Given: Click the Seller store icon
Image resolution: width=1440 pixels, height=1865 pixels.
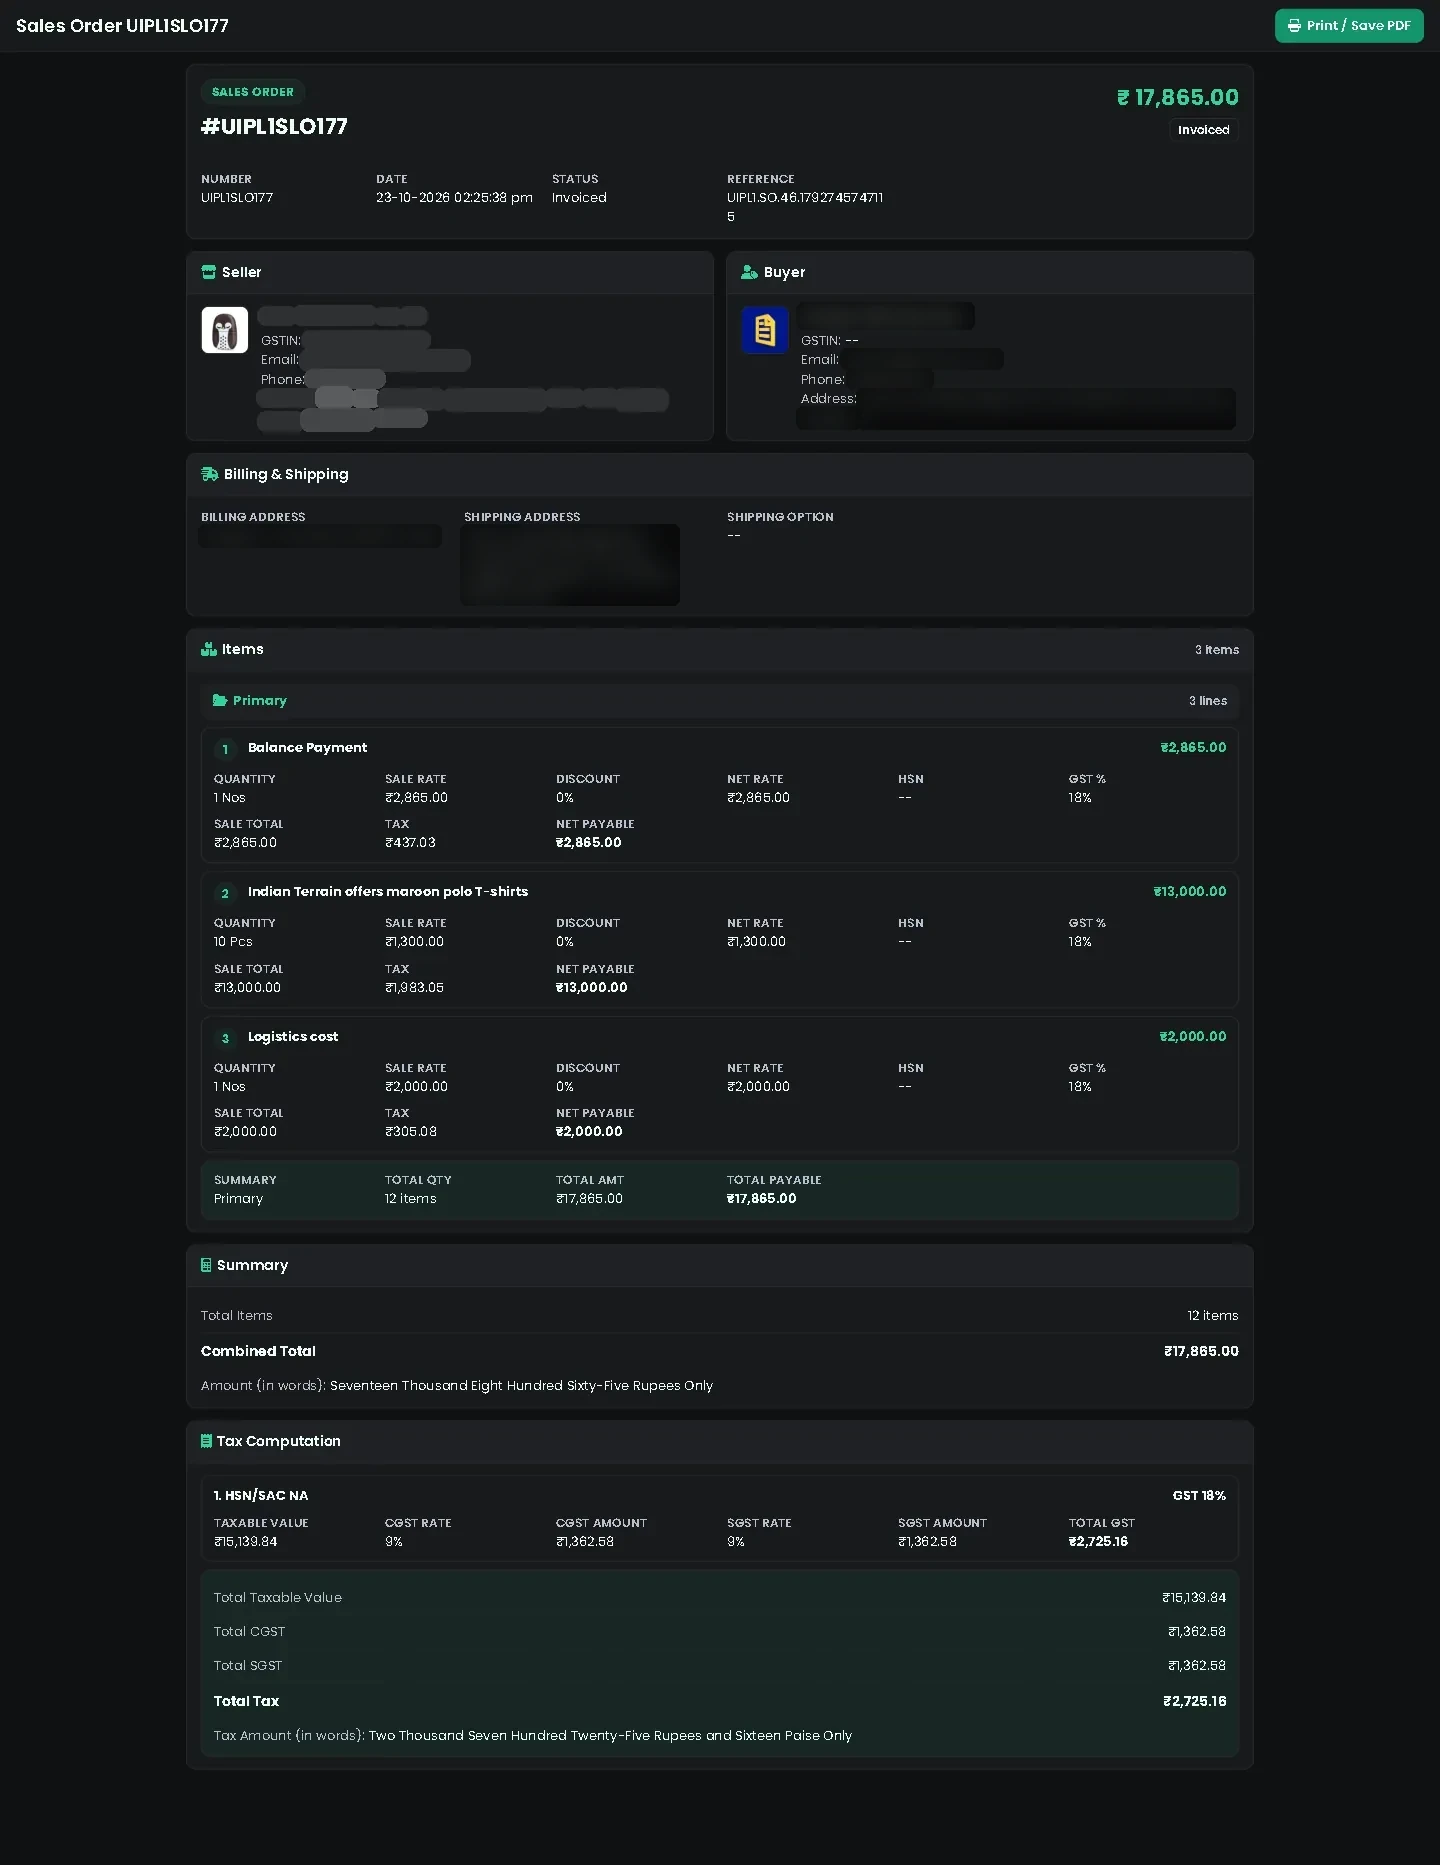Looking at the screenshot, I should tap(209, 272).
